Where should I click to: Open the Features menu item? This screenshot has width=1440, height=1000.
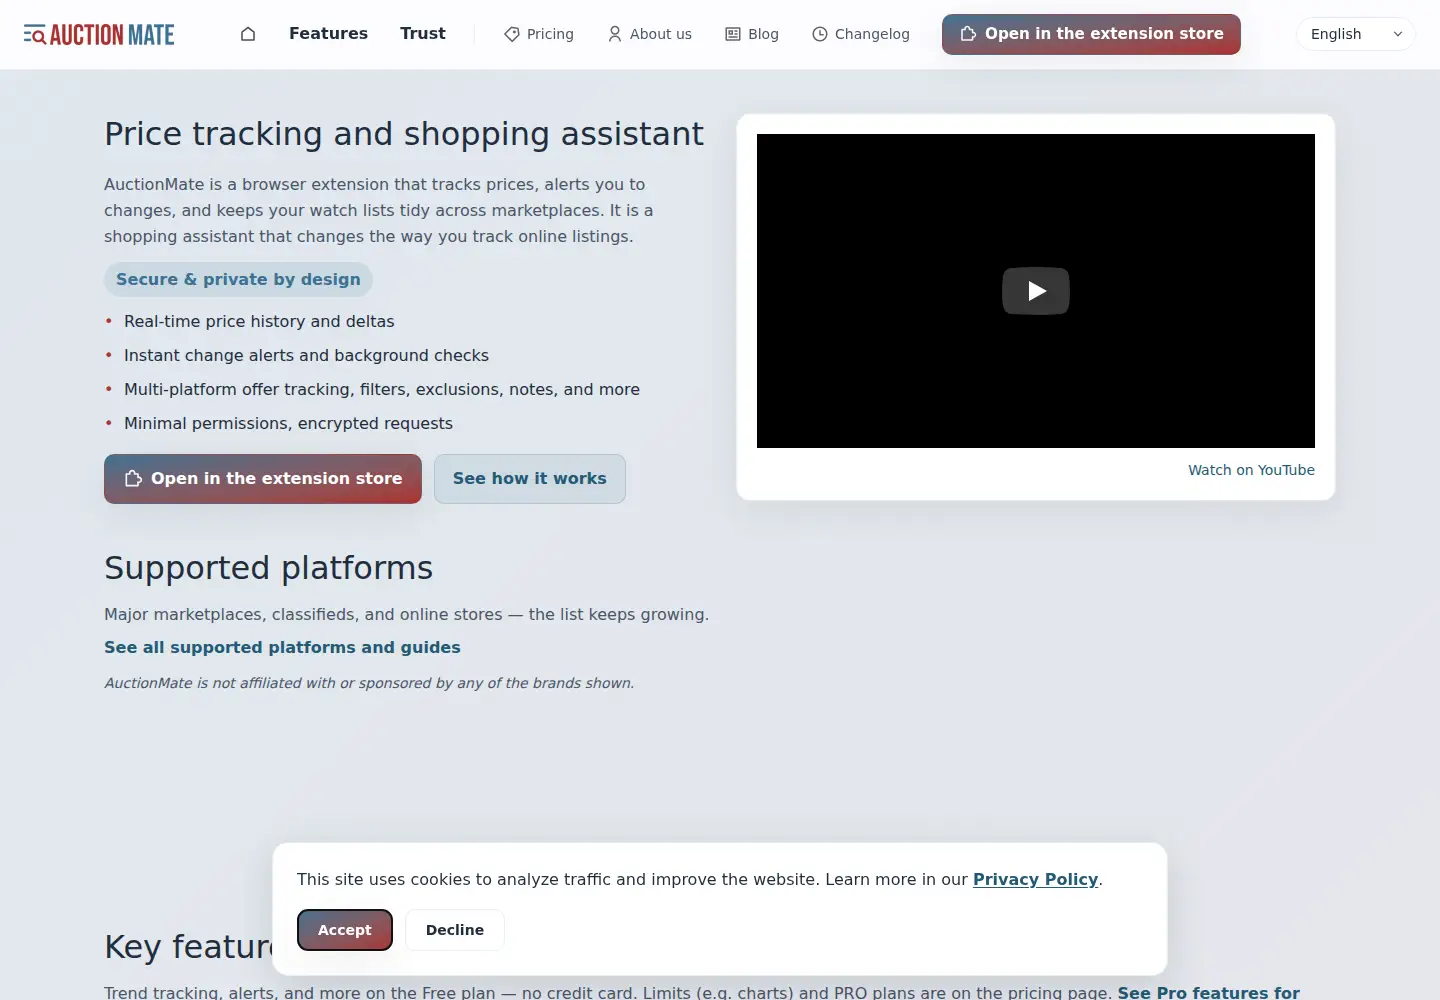coord(328,34)
